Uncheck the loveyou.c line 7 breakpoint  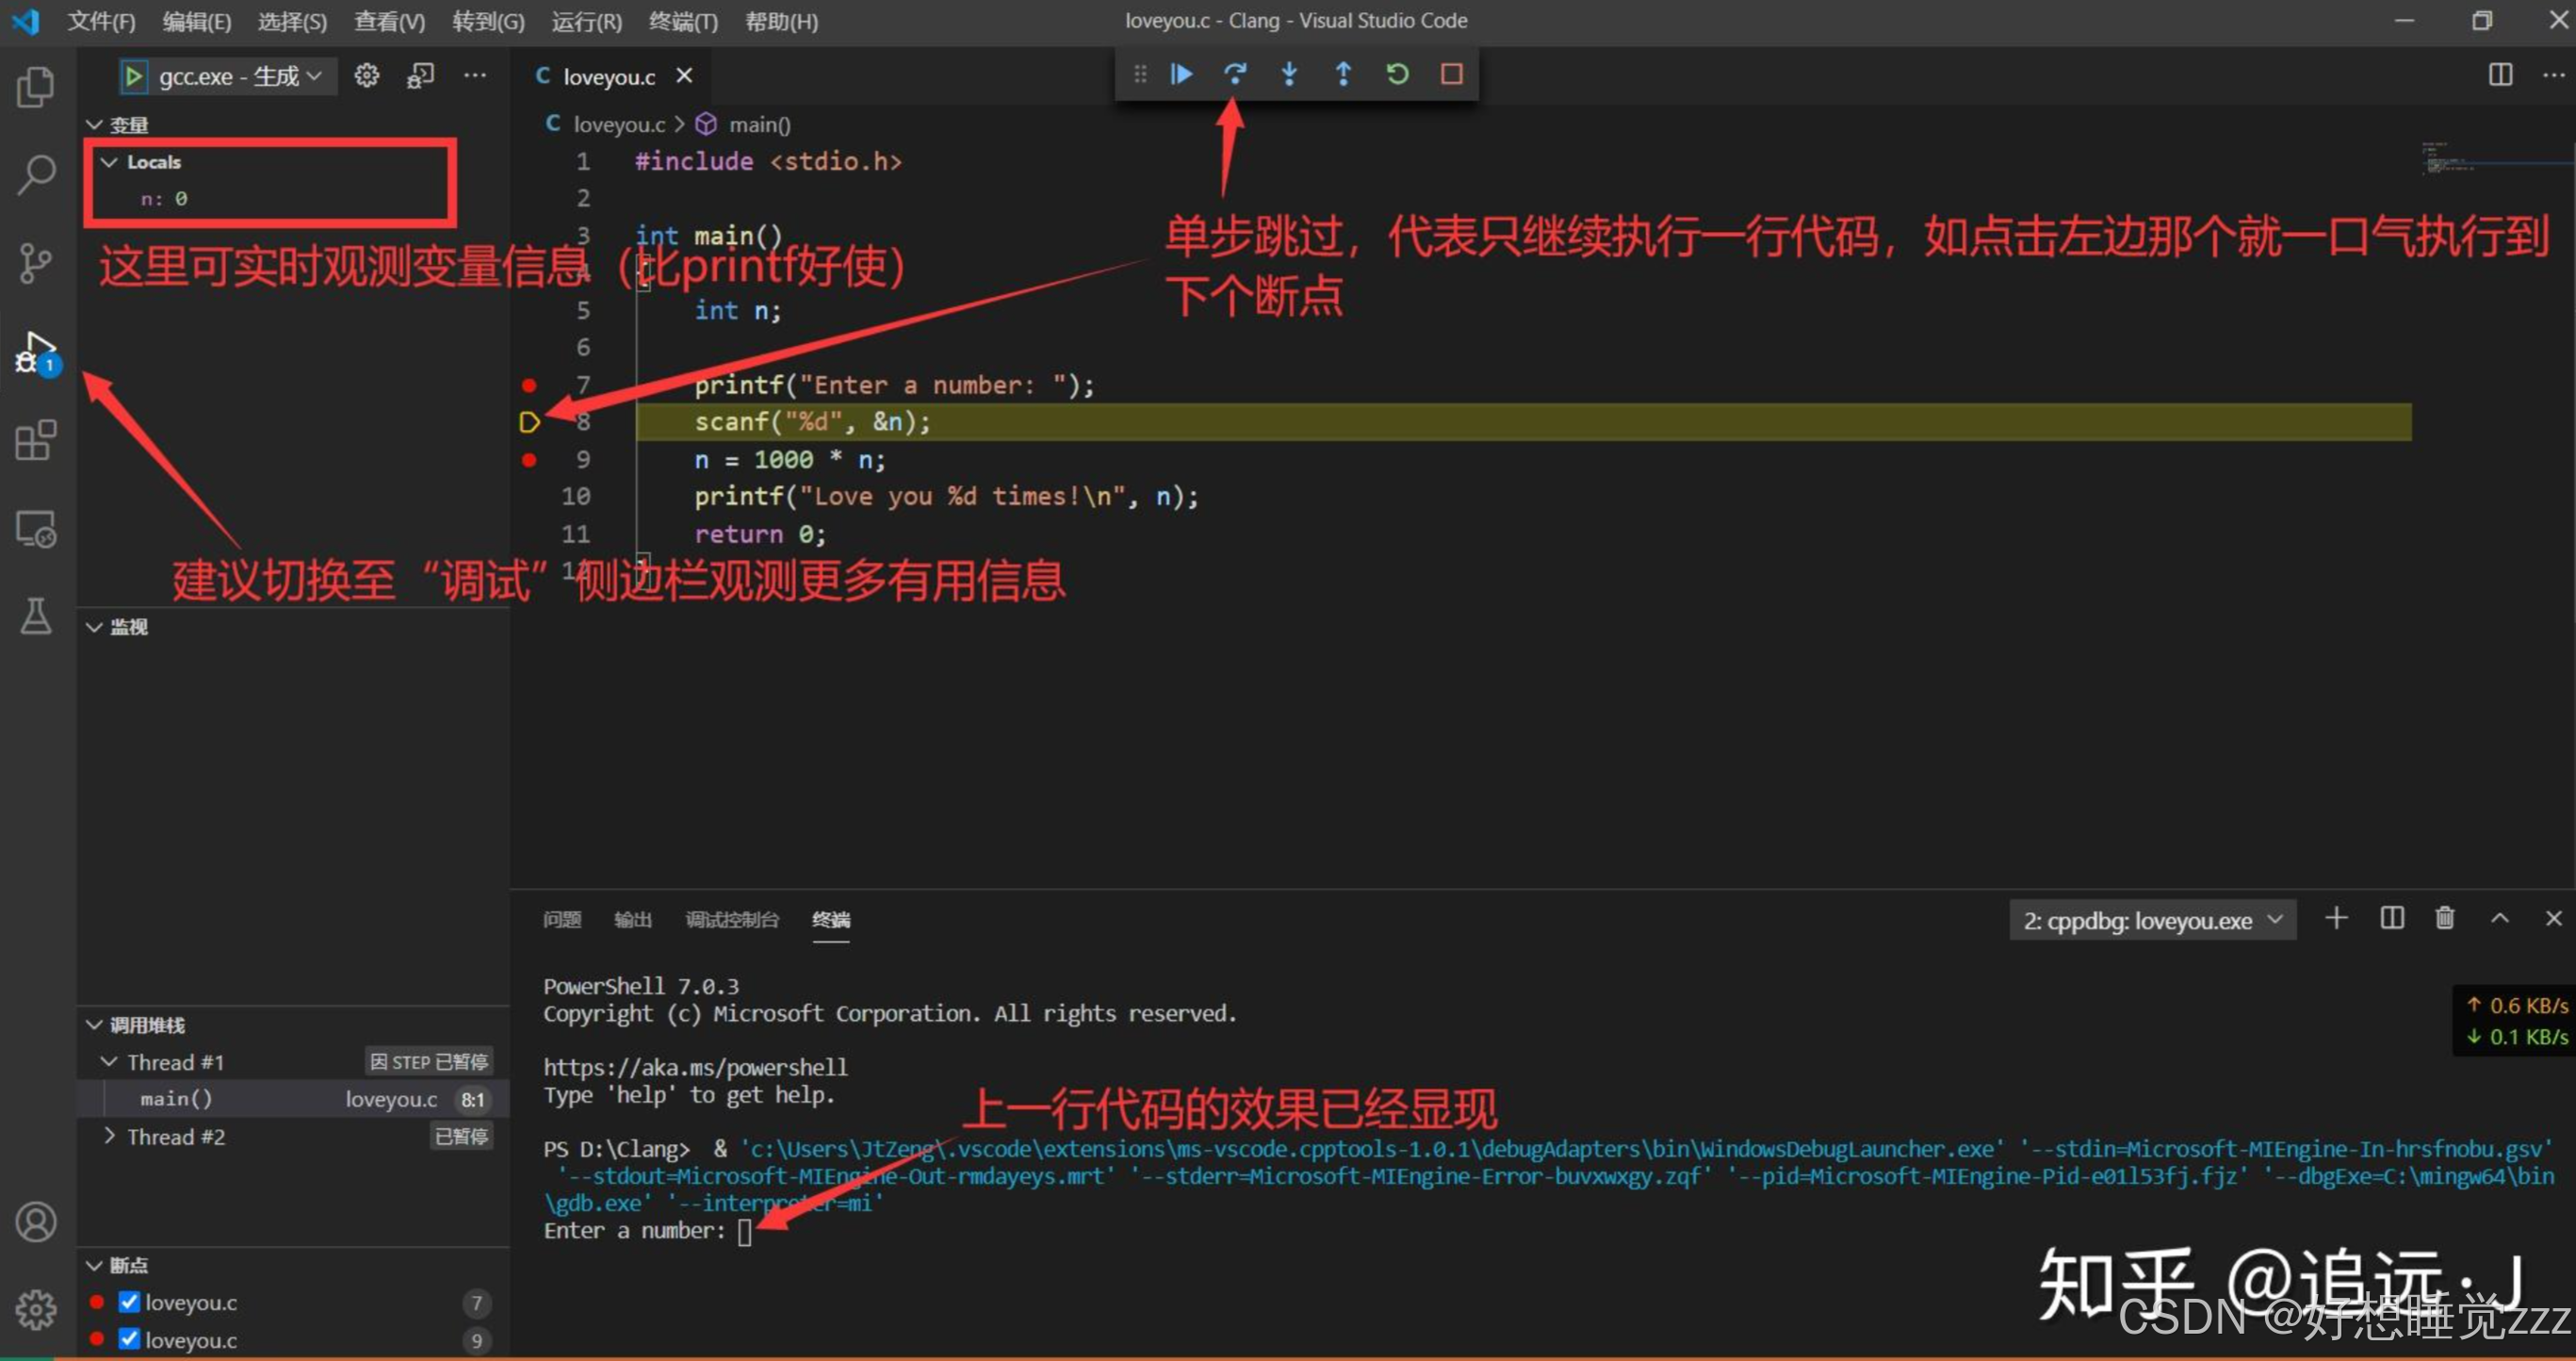(129, 1302)
